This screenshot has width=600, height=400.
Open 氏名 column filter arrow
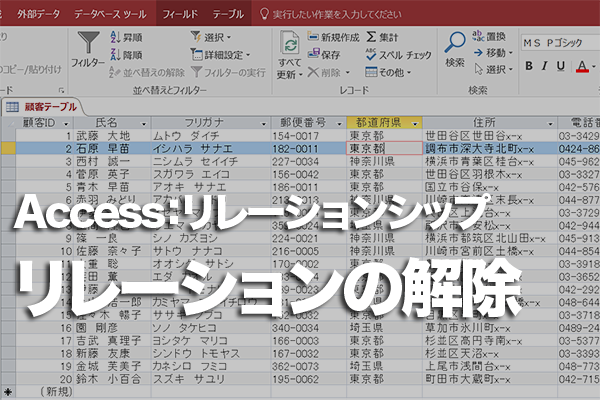[x=144, y=124]
